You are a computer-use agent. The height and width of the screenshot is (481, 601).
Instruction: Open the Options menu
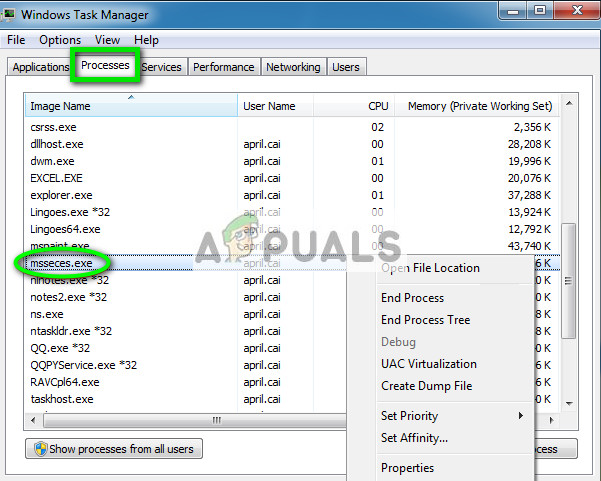tap(60, 40)
